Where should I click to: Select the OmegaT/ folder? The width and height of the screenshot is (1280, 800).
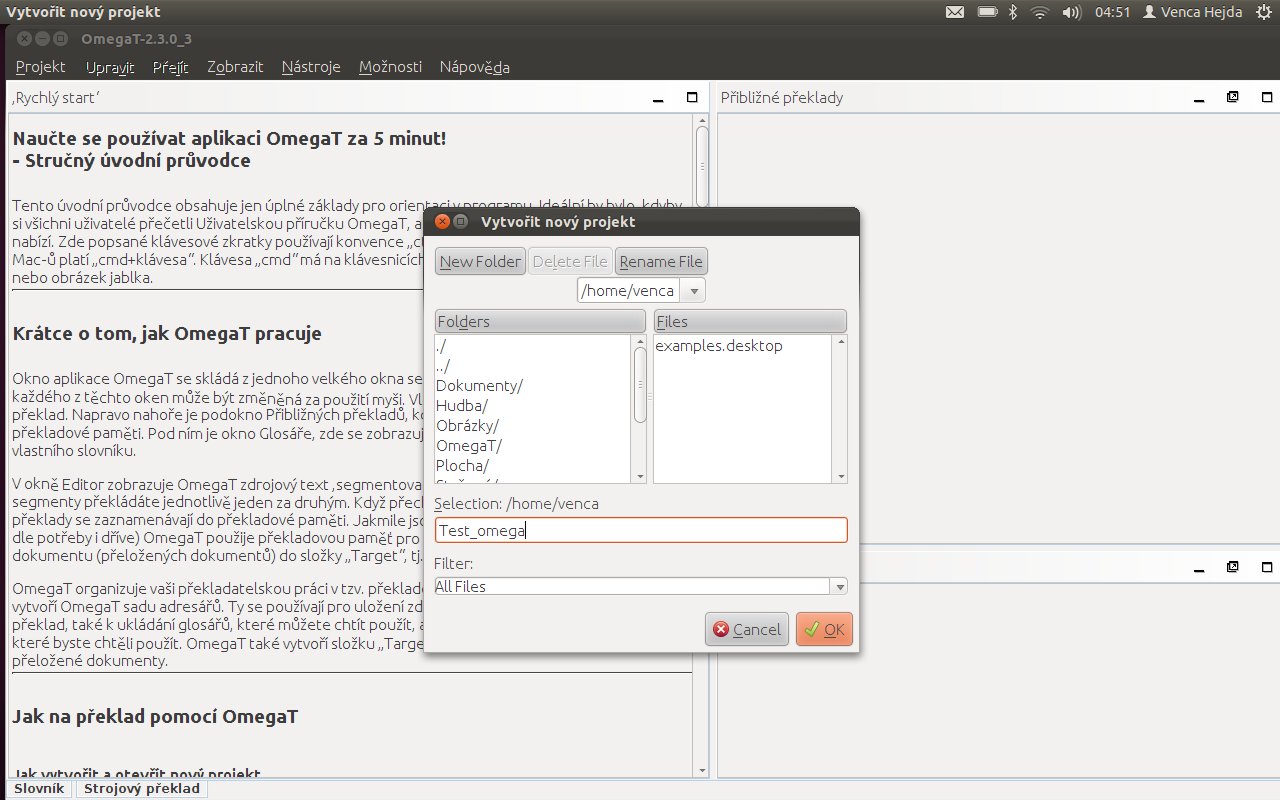(x=533, y=445)
